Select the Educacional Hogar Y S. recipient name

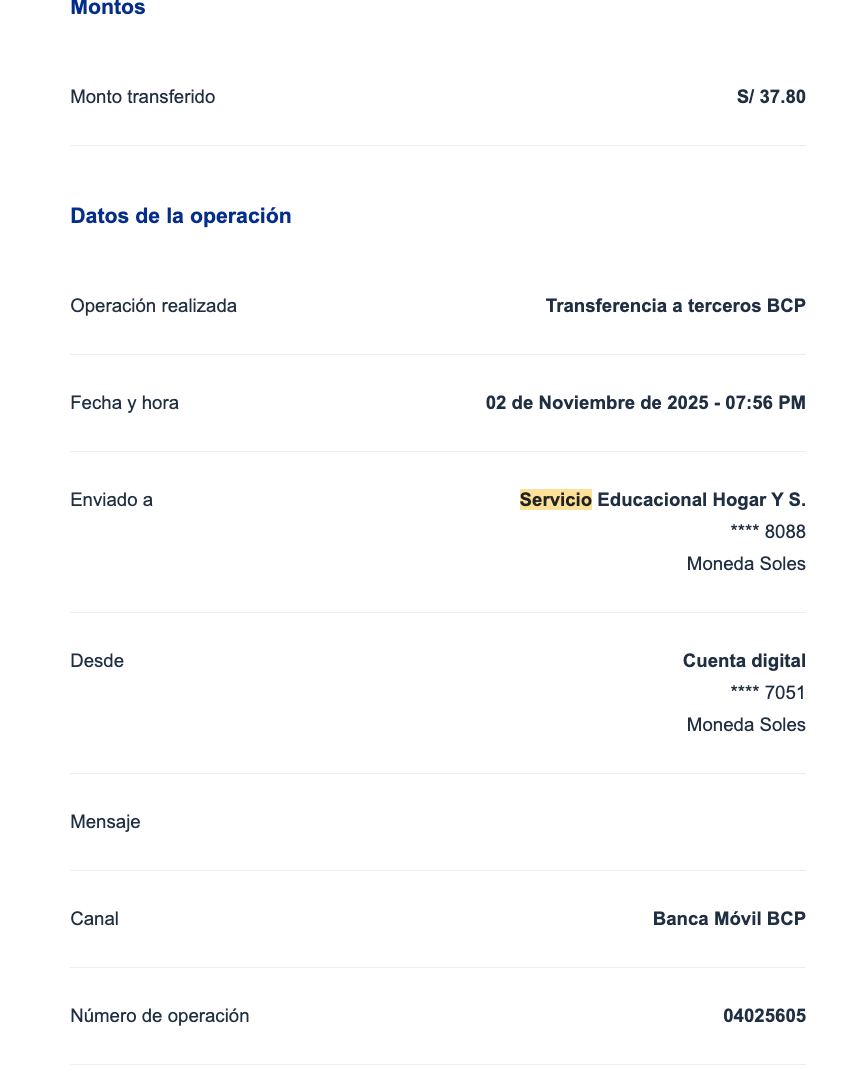[701, 500]
